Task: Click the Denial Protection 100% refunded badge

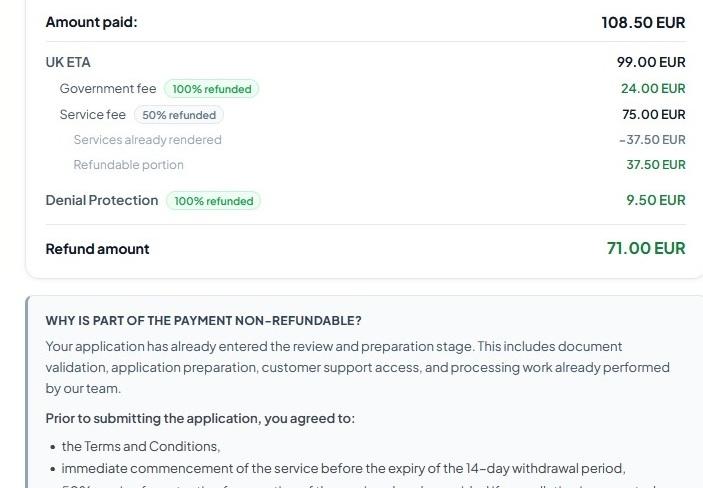Action: 213,200
